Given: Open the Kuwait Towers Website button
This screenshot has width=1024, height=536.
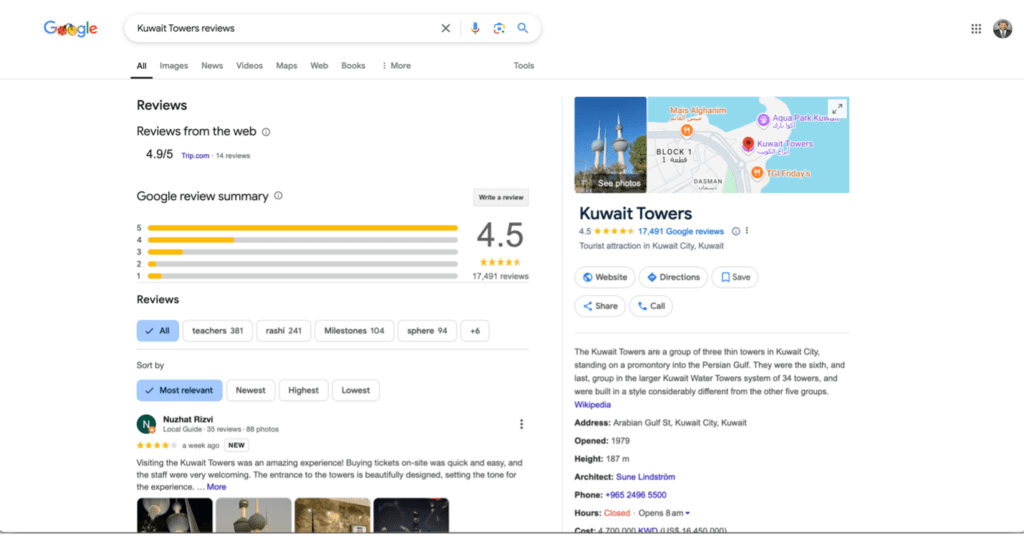Looking at the screenshot, I should tap(605, 277).
